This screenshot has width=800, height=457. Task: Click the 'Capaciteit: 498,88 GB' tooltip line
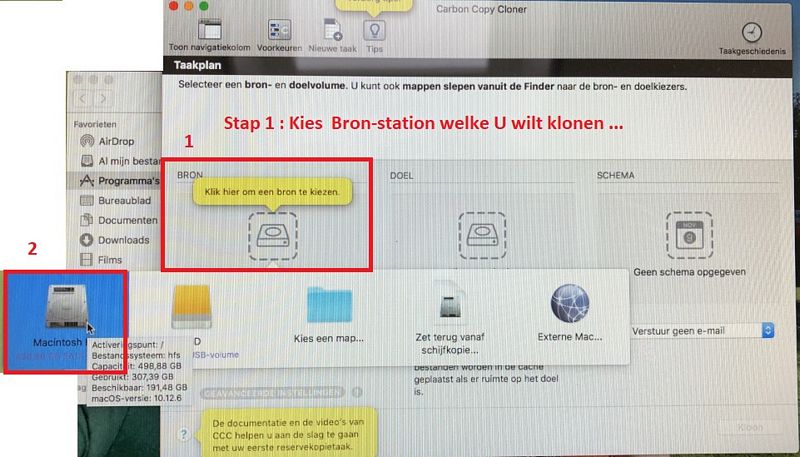coord(137,366)
